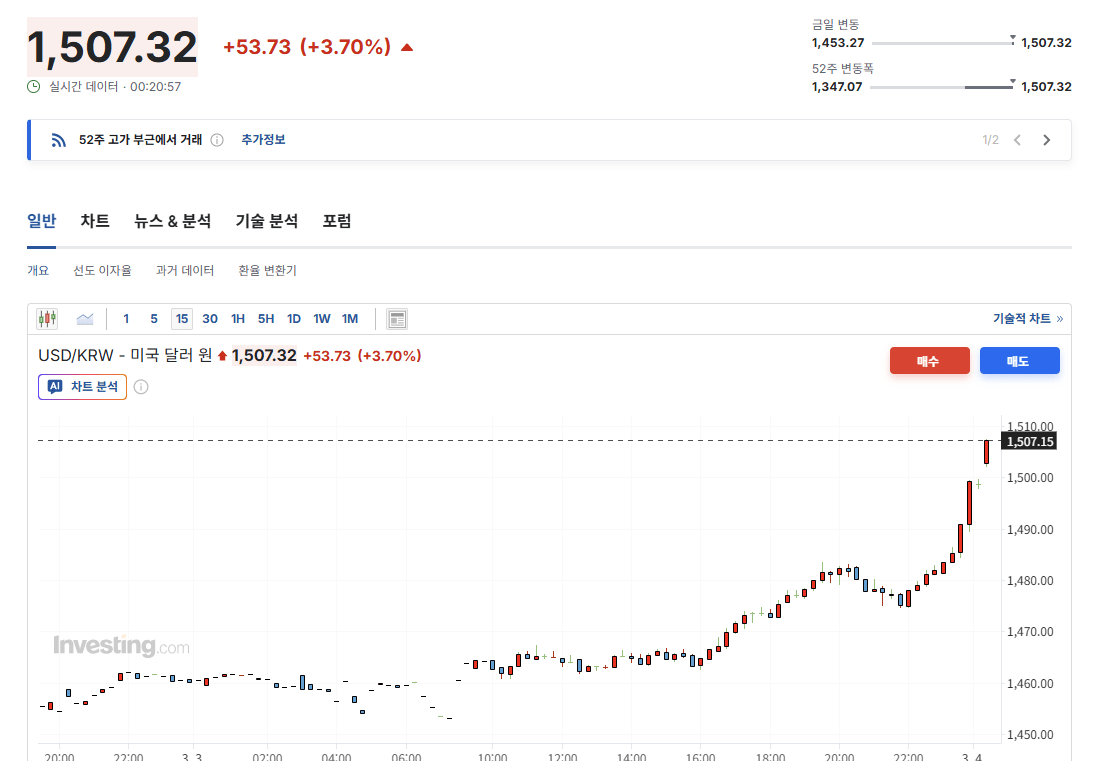The width and height of the screenshot is (1094, 761).
Task: Select the 1H chart interval
Action: pyautogui.click(x=238, y=319)
